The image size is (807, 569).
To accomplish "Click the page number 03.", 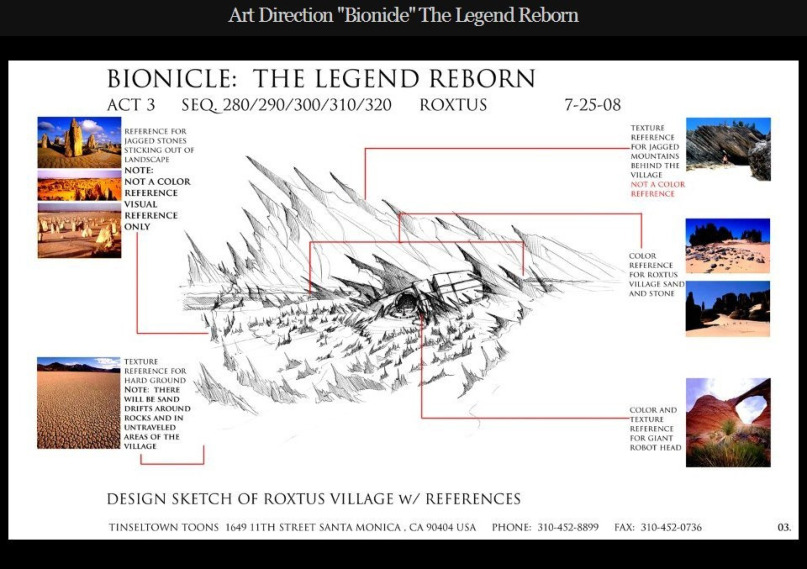I will tap(784, 527).
